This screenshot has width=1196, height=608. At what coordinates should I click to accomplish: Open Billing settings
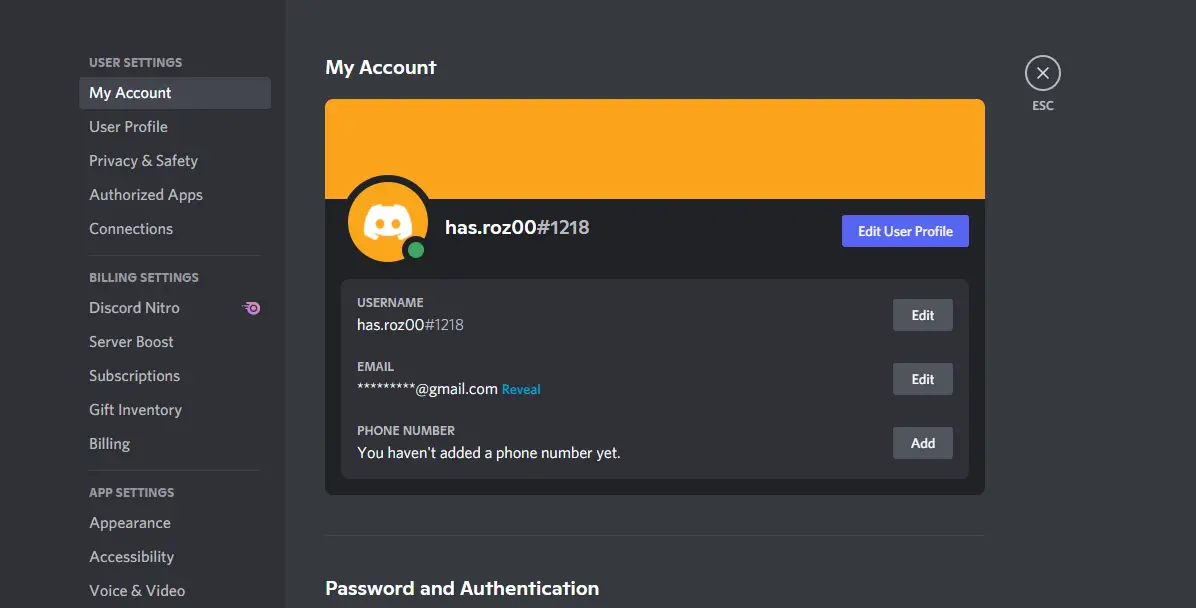pos(175,444)
